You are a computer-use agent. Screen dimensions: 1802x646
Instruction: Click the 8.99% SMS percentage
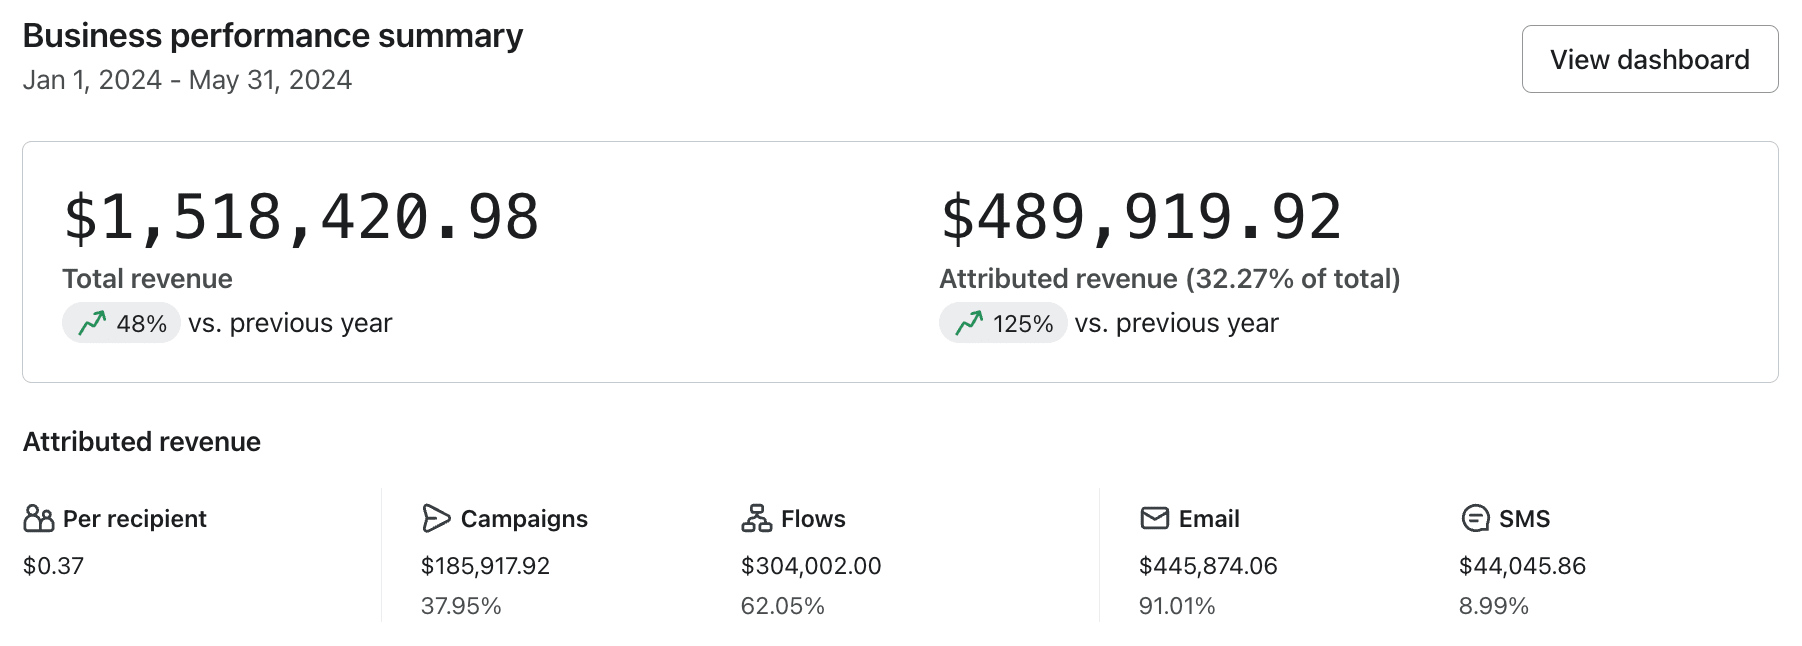point(1494,606)
